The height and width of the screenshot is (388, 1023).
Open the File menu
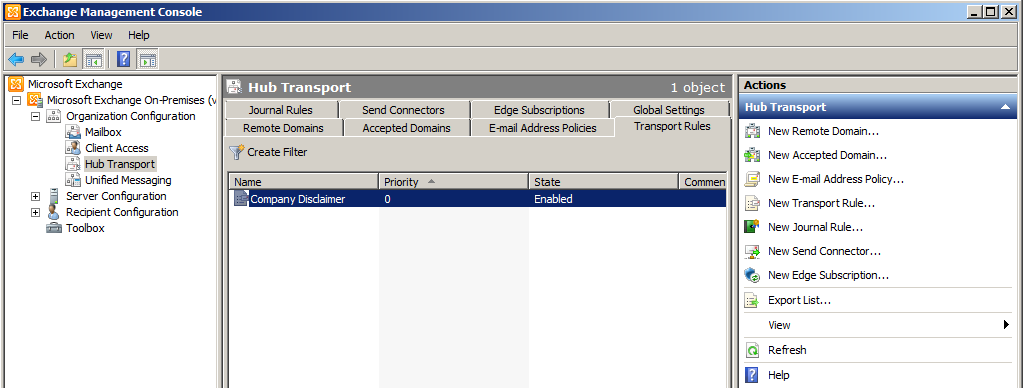pyautogui.click(x=20, y=35)
